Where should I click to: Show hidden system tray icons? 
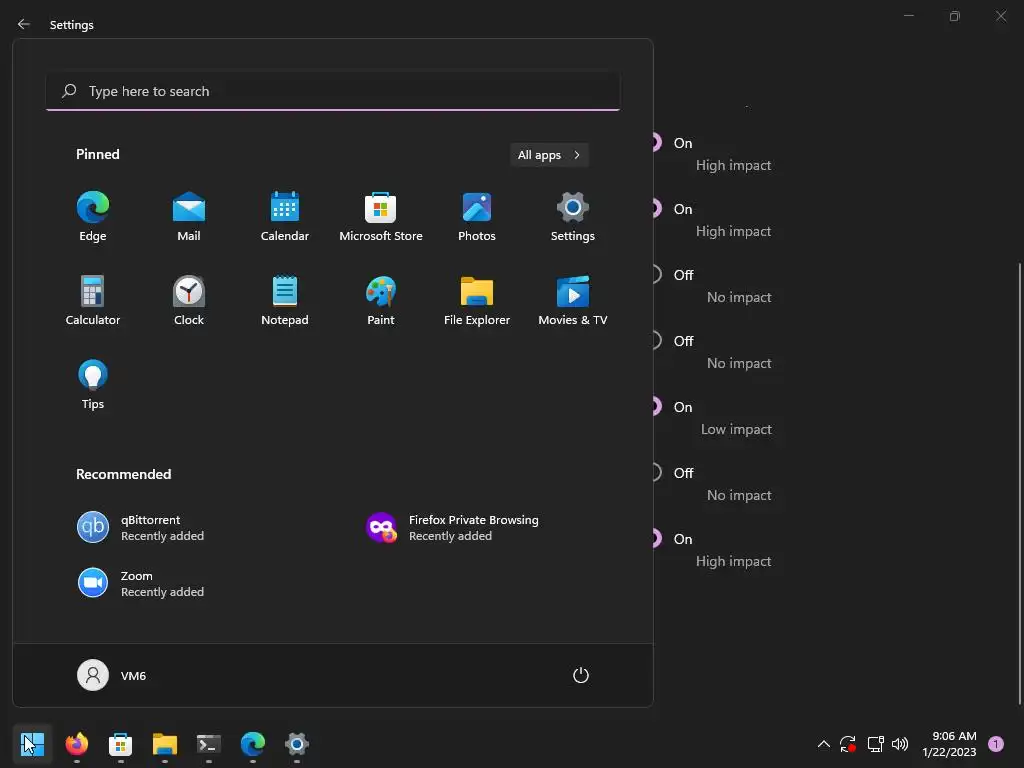click(x=824, y=744)
